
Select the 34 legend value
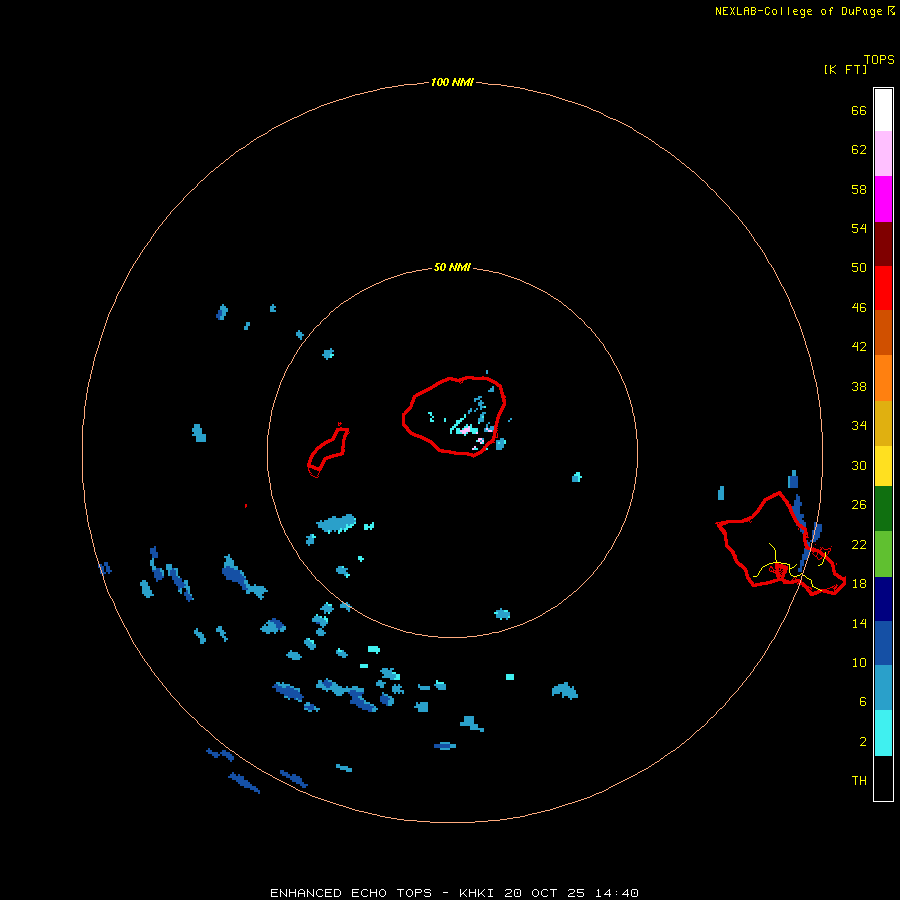coord(859,426)
